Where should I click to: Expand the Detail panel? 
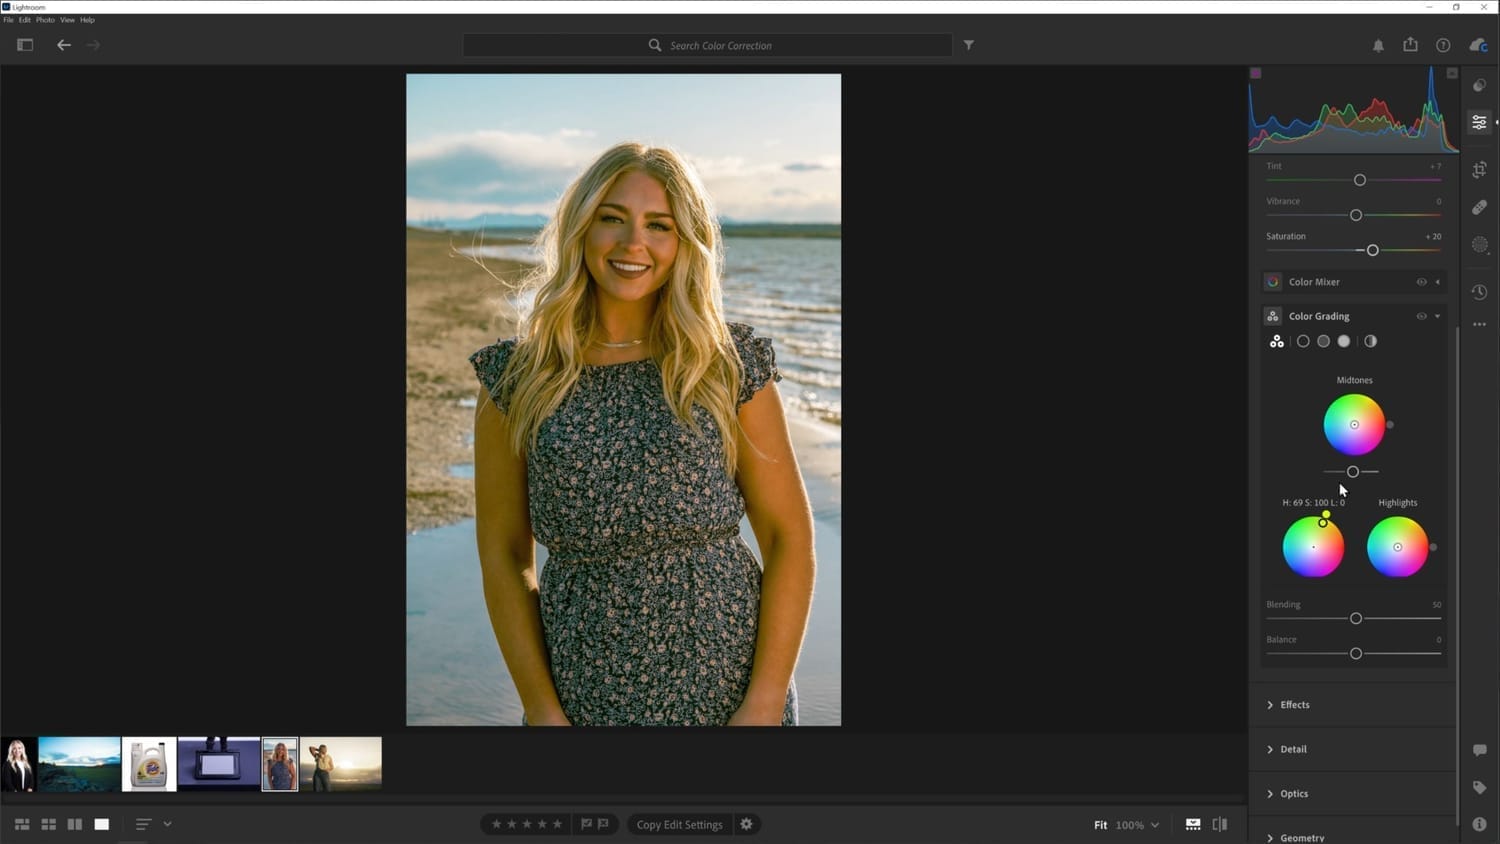point(1293,749)
